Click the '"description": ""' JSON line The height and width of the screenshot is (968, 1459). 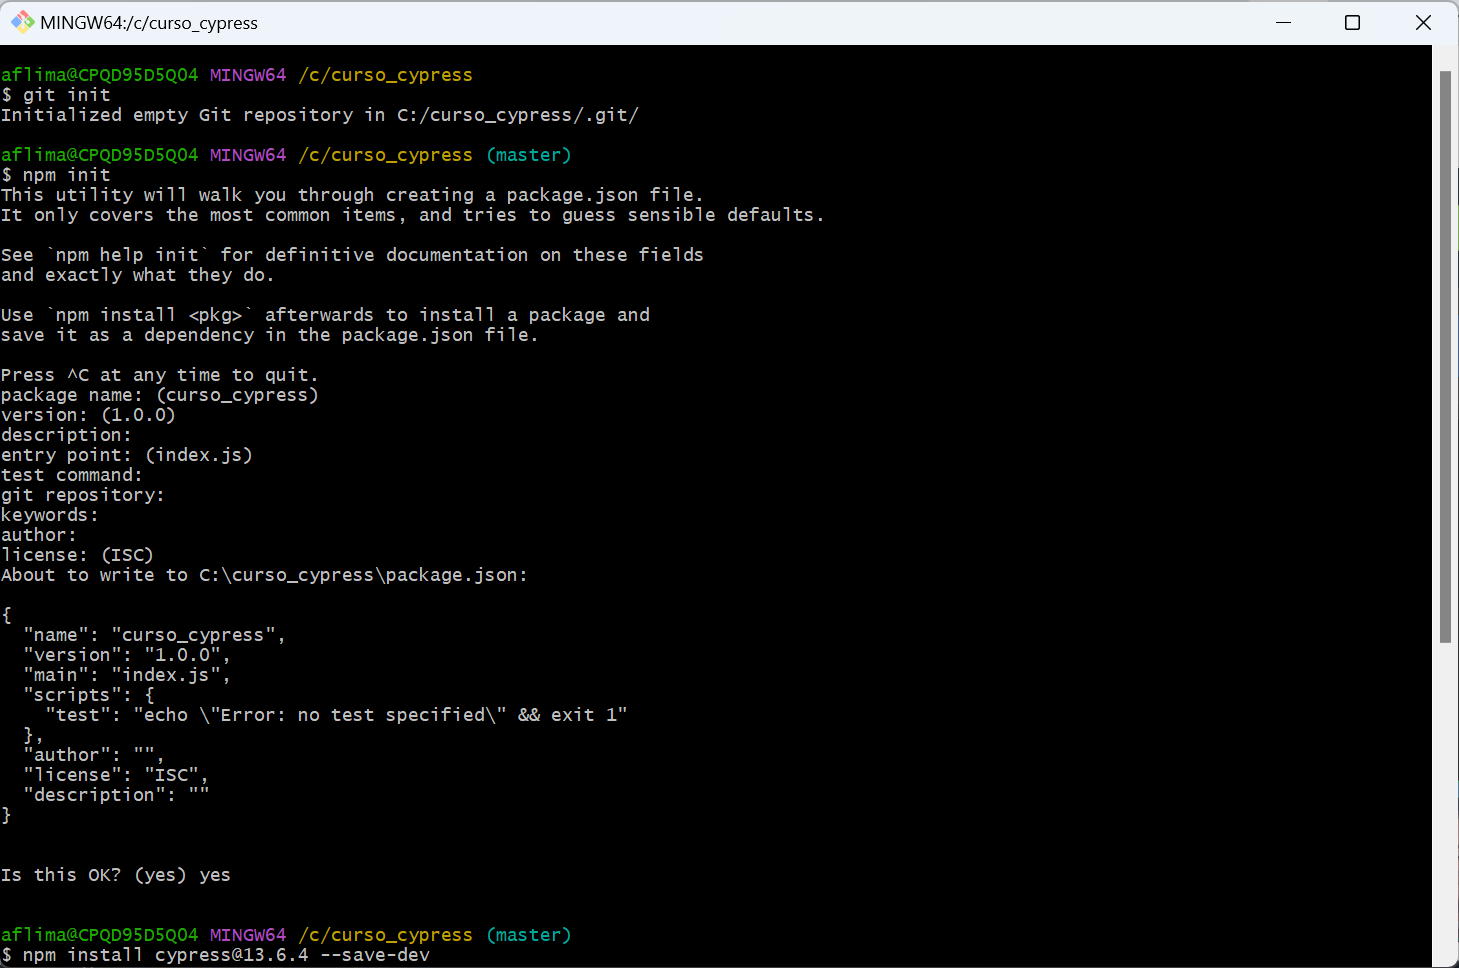coord(116,795)
